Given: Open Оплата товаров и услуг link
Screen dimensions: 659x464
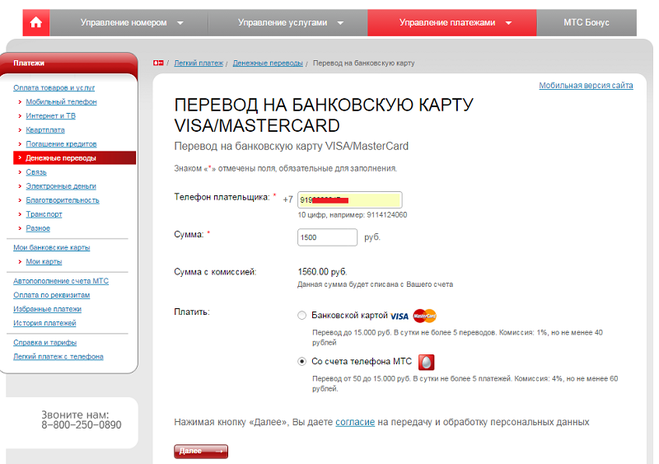Looking at the screenshot, I should tap(54, 88).
